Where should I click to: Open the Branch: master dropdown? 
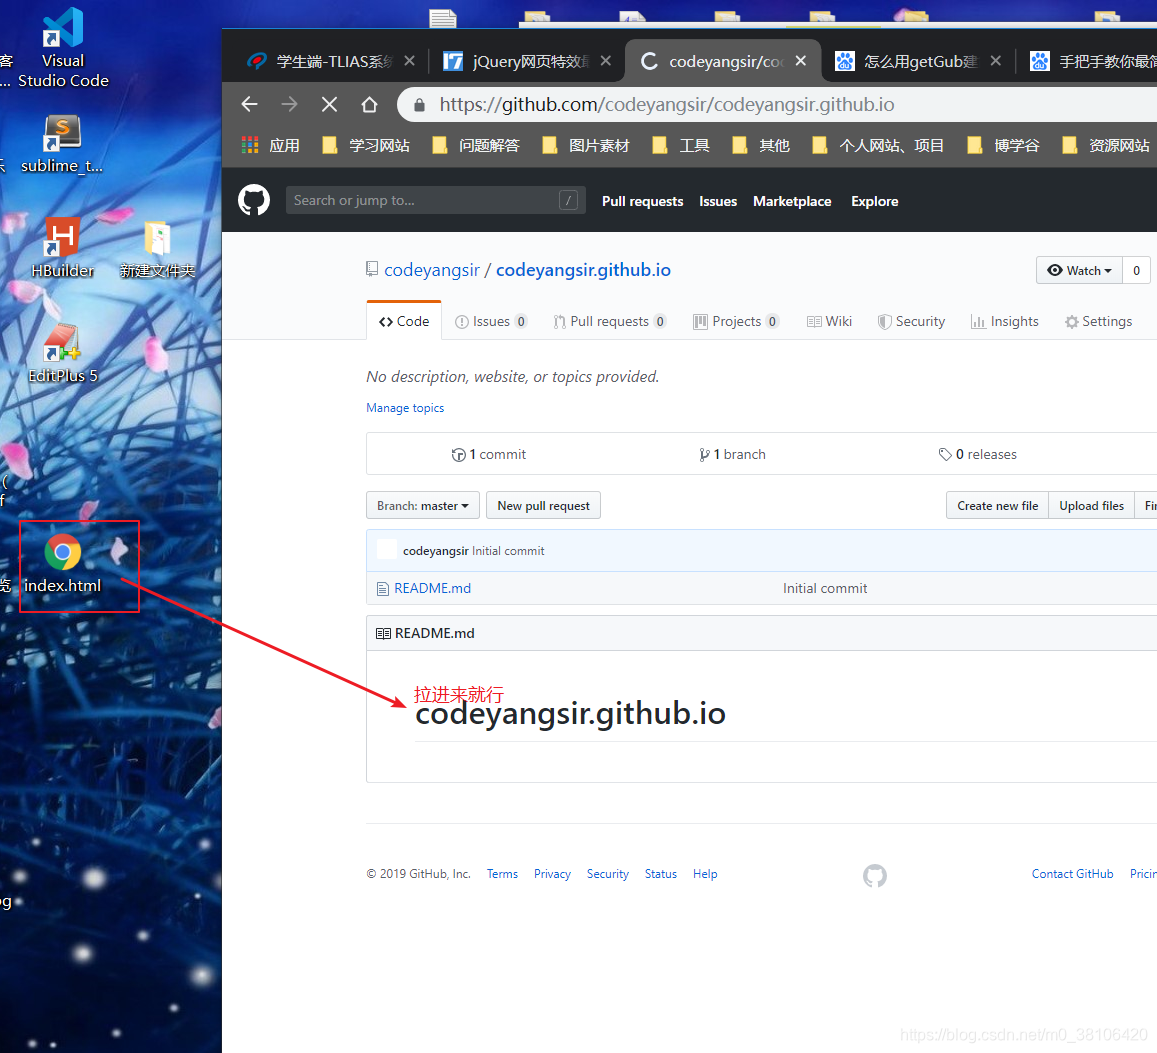tap(423, 505)
